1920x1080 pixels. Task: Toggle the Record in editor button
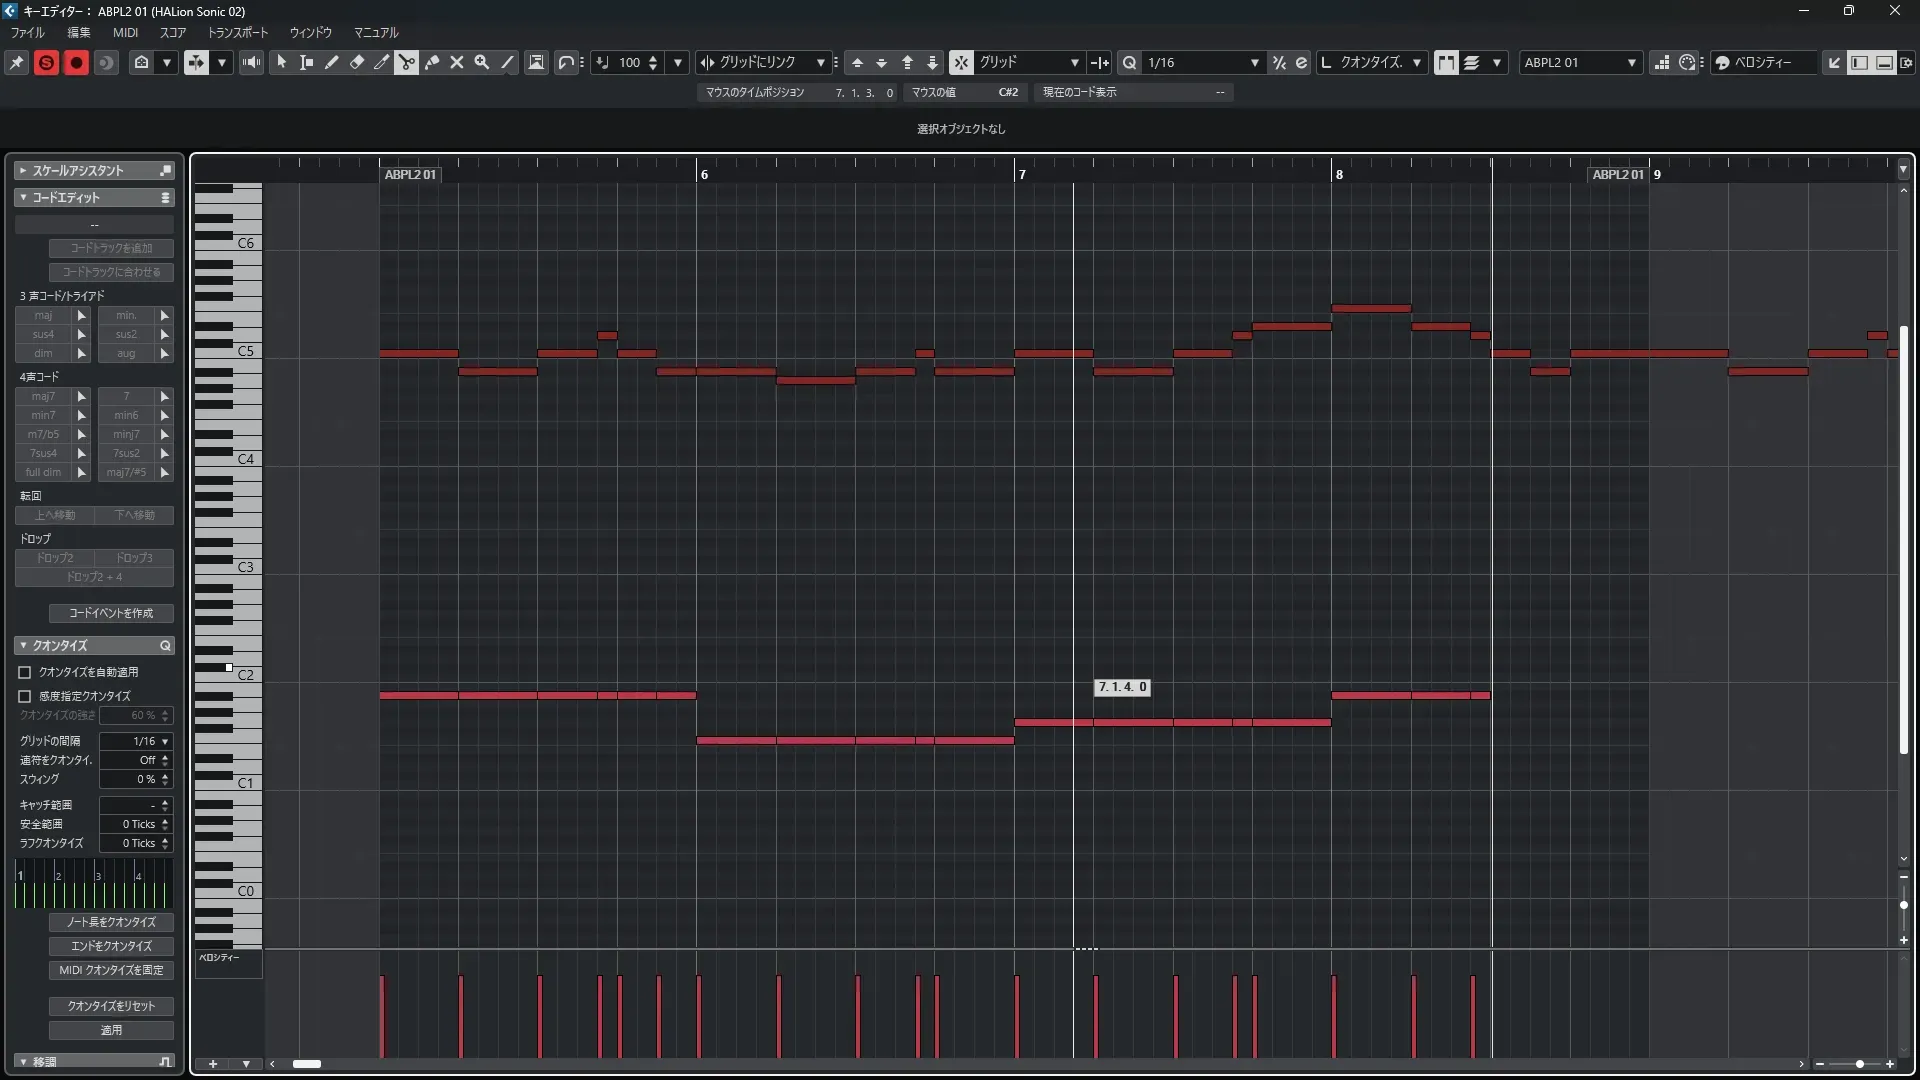[x=76, y=62]
